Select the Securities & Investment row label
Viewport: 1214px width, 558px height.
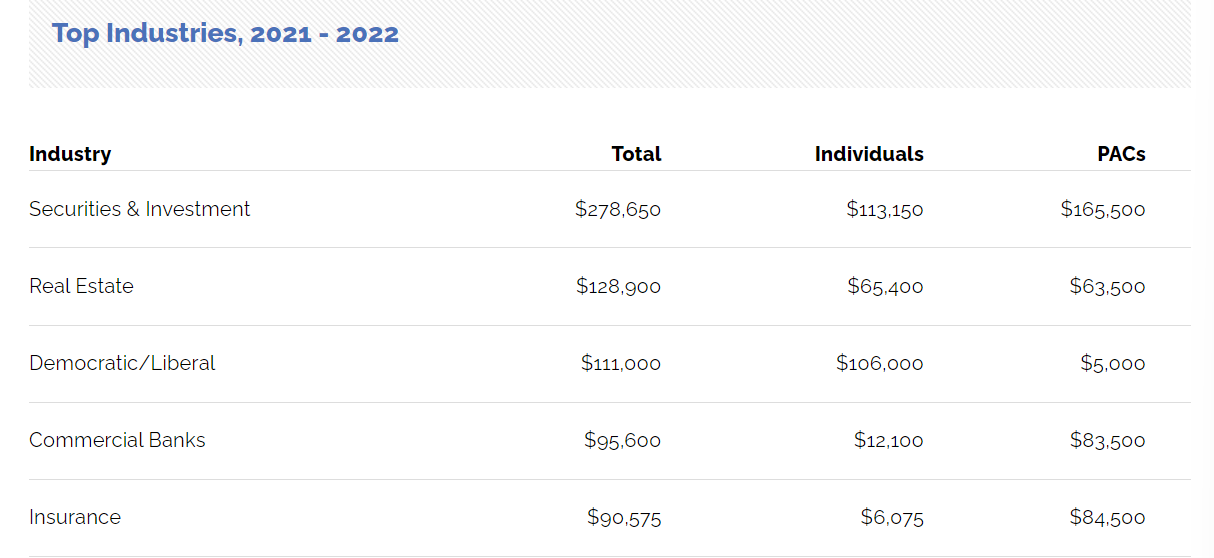pyautogui.click(x=139, y=209)
